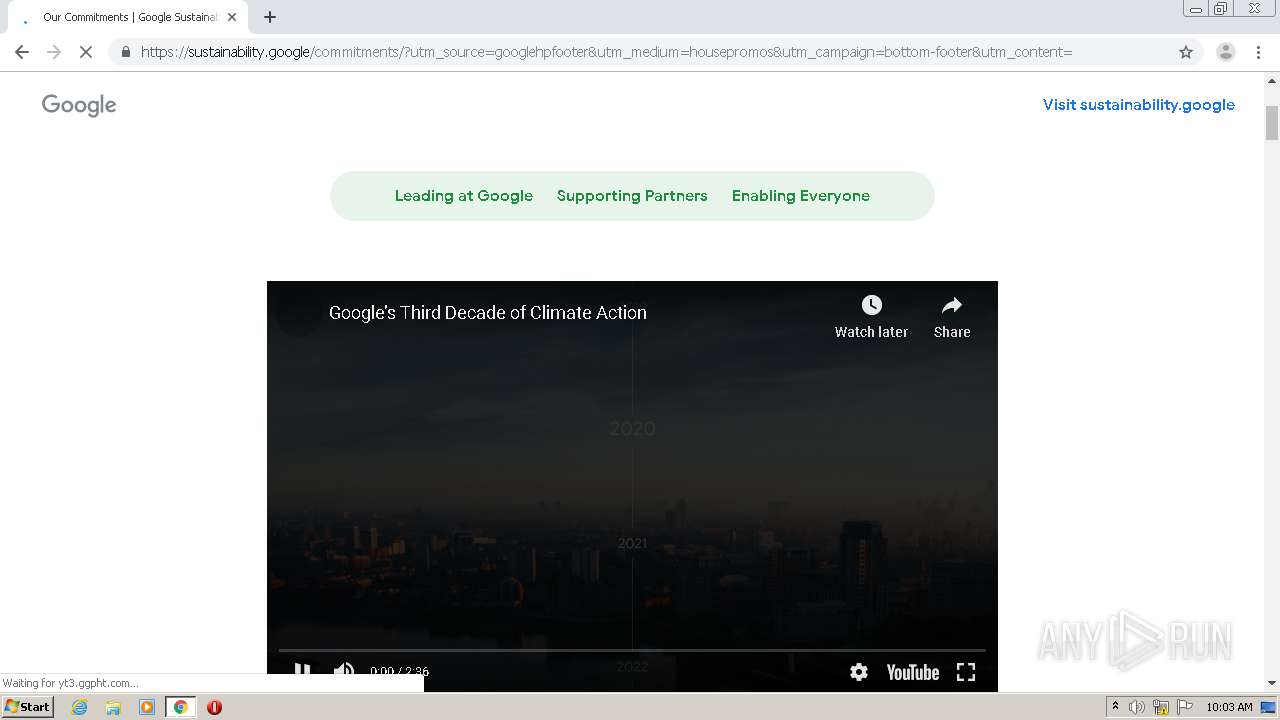Show hidden tray icons
This screenshot has height=720, width=1280.
(1116, 707)
